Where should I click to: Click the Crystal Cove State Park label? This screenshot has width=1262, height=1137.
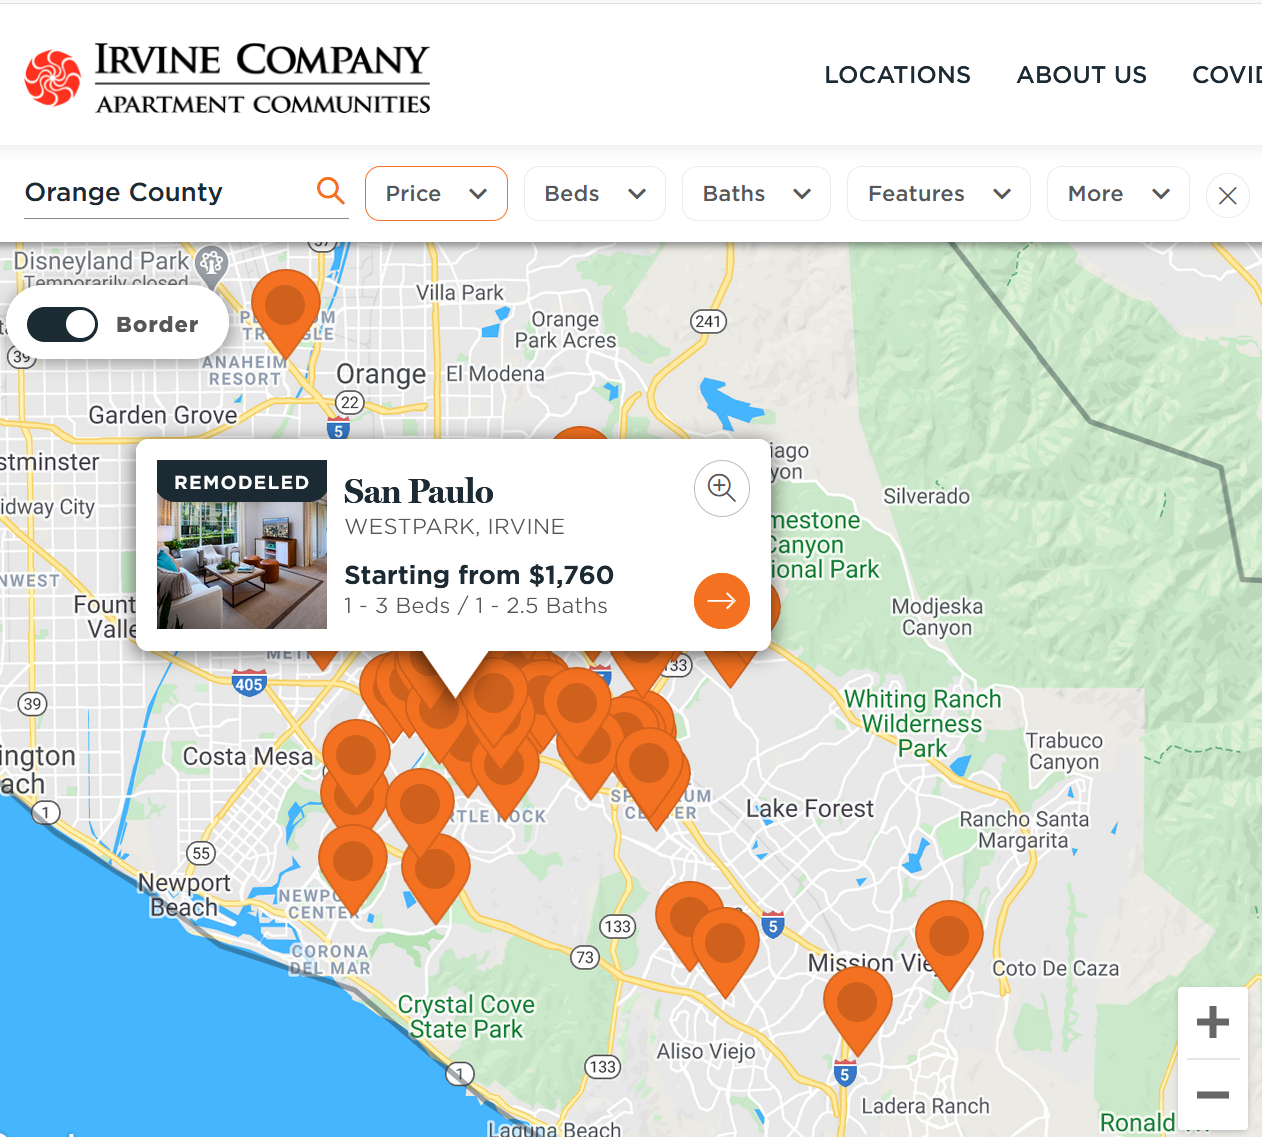(466, 1017)
